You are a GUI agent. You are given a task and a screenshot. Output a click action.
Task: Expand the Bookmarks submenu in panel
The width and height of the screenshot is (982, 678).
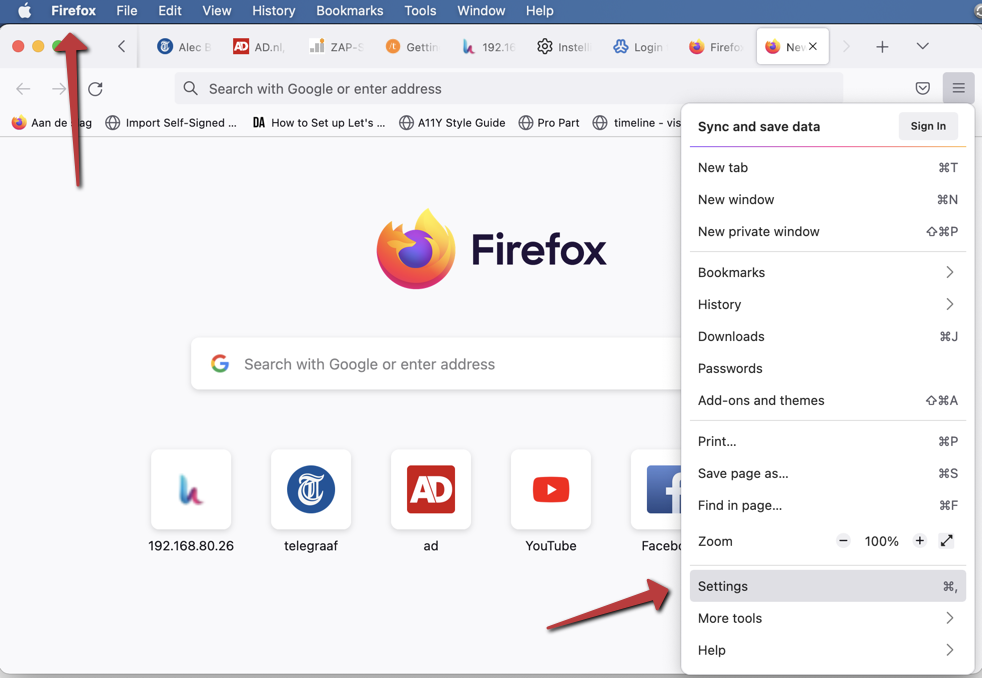[x=827, y=272]
